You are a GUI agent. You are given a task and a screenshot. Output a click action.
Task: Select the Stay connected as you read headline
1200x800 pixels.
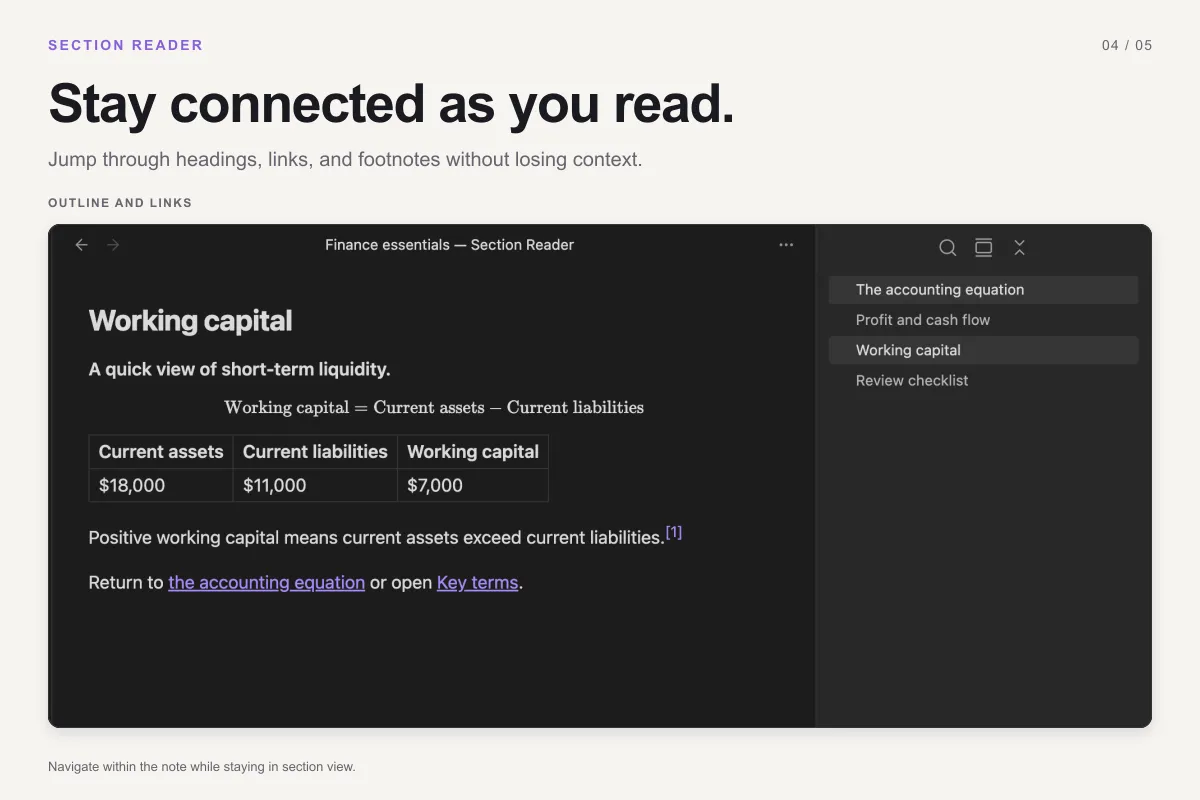click(x=391, y=103)
